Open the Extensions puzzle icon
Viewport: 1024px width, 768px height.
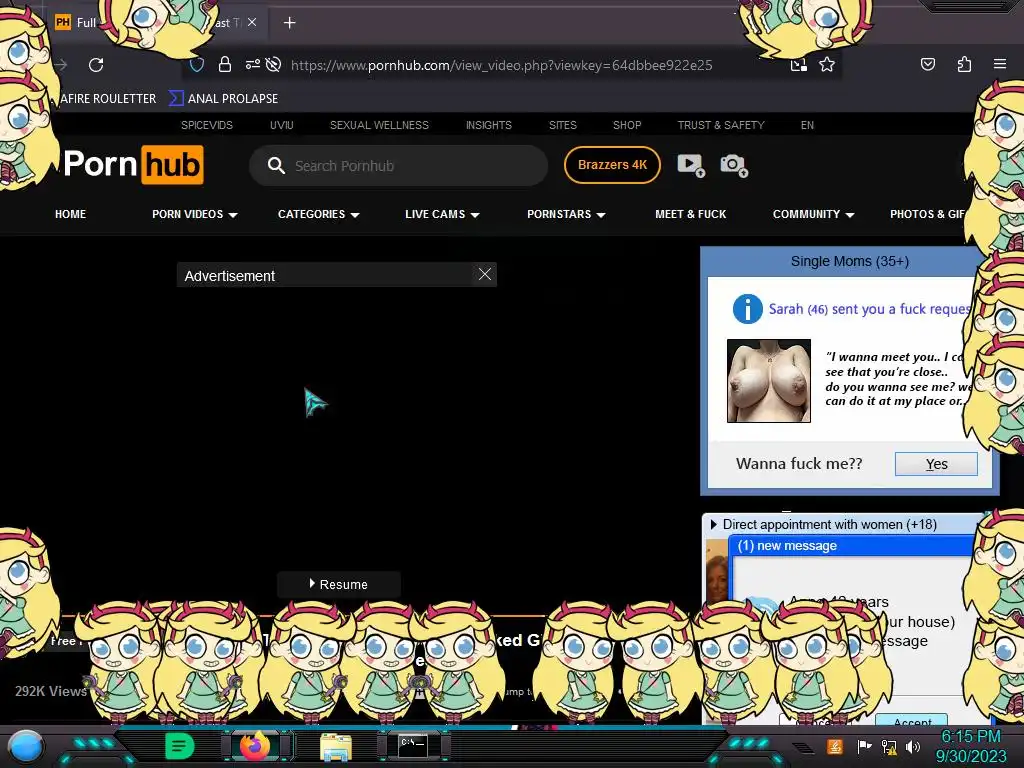pyautogui.click(x=964, y=64)
